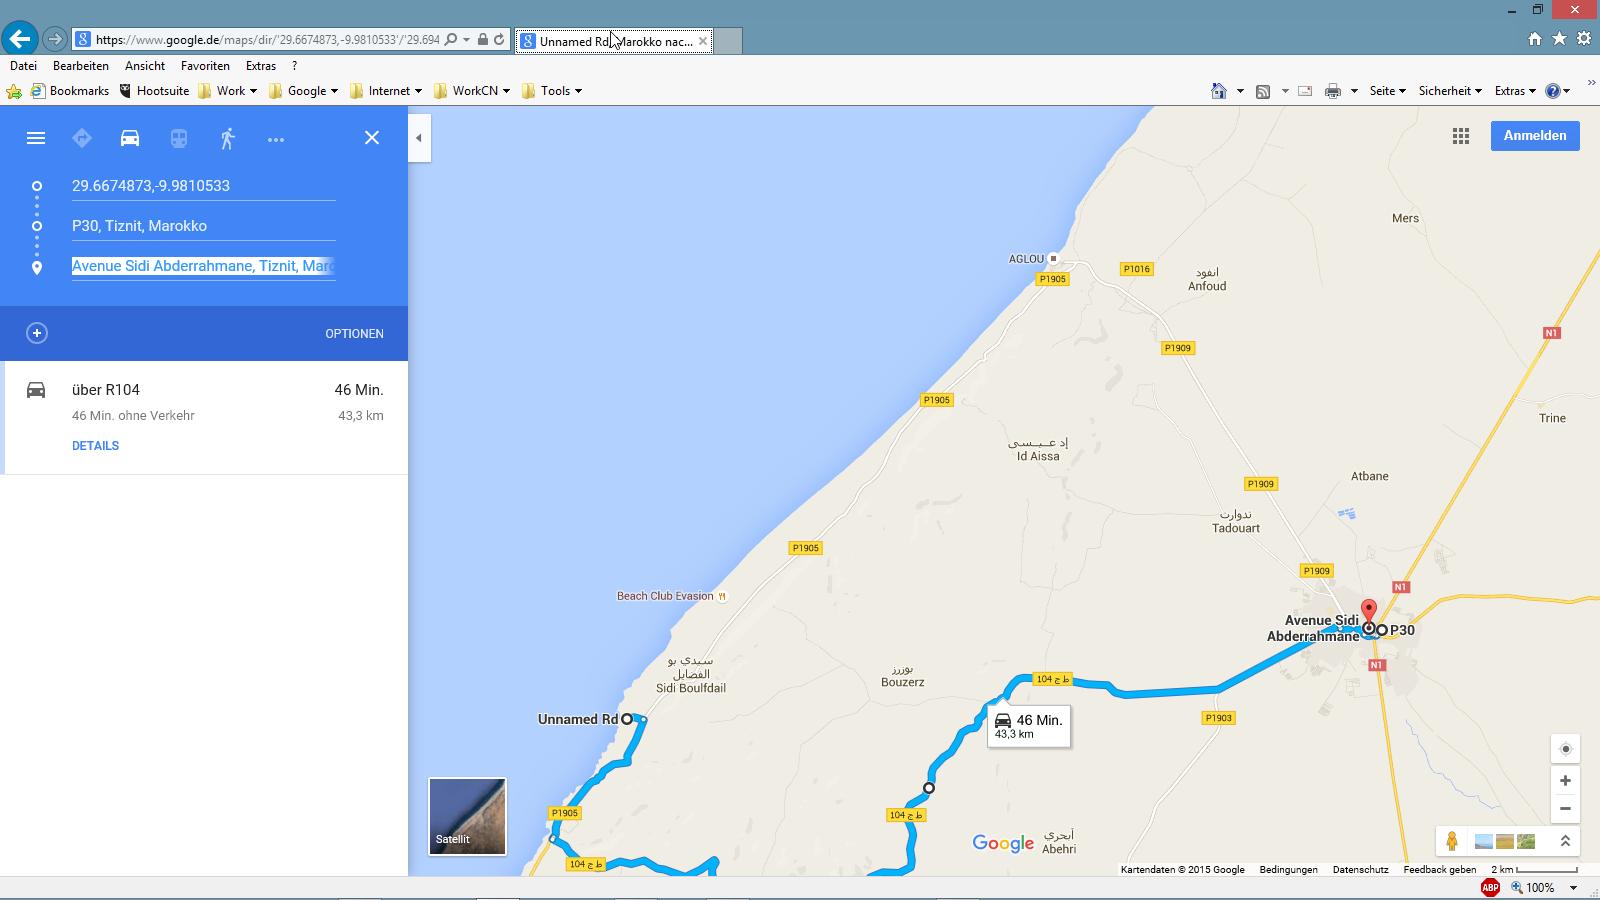Open the Google Maps hamburger menu

click(x=36, y=138)
